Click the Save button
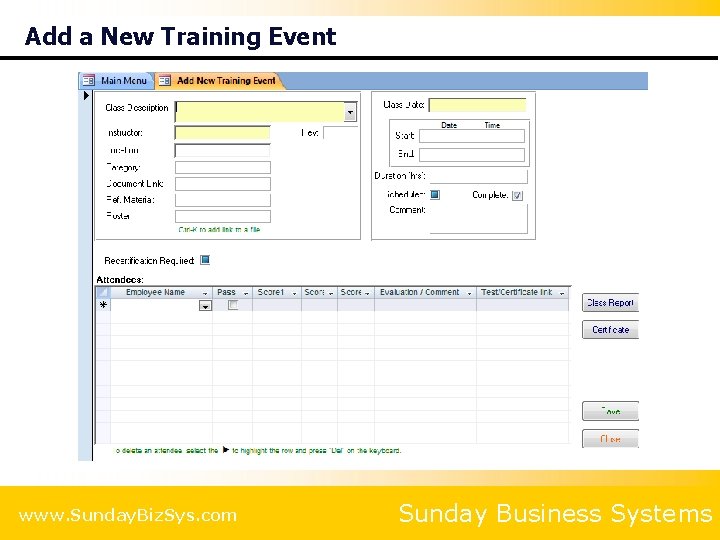Image resolution: width=720 pixels, height=540 pixels. [x=610, y=411]
